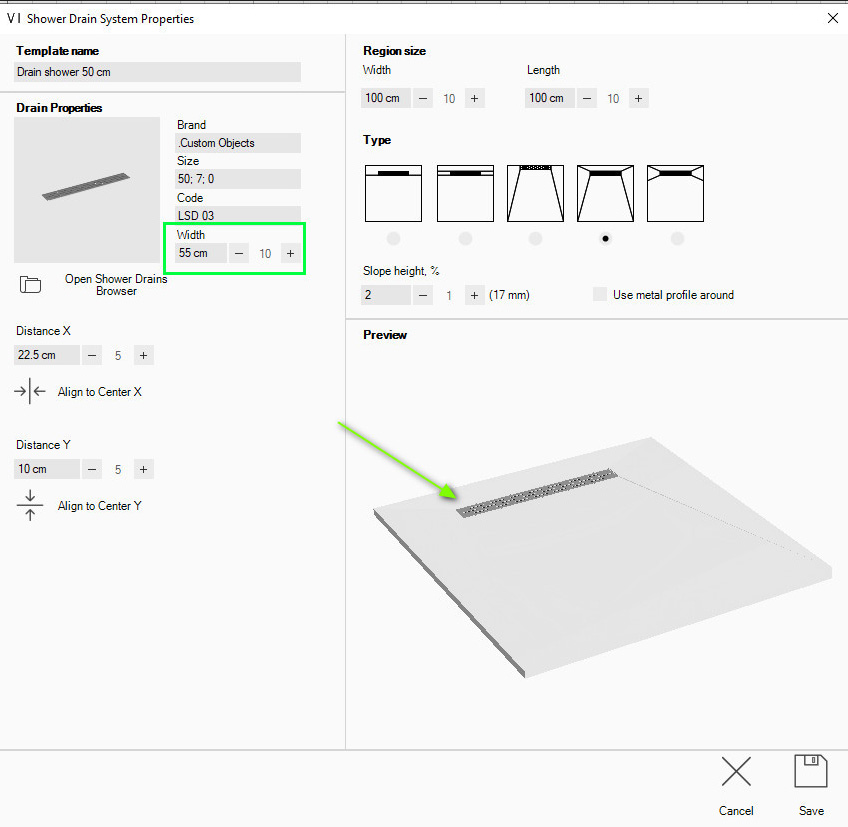Increase Region size Width with plus
Image resolution: width=848 pixels, height=827 pixels.
474,98
